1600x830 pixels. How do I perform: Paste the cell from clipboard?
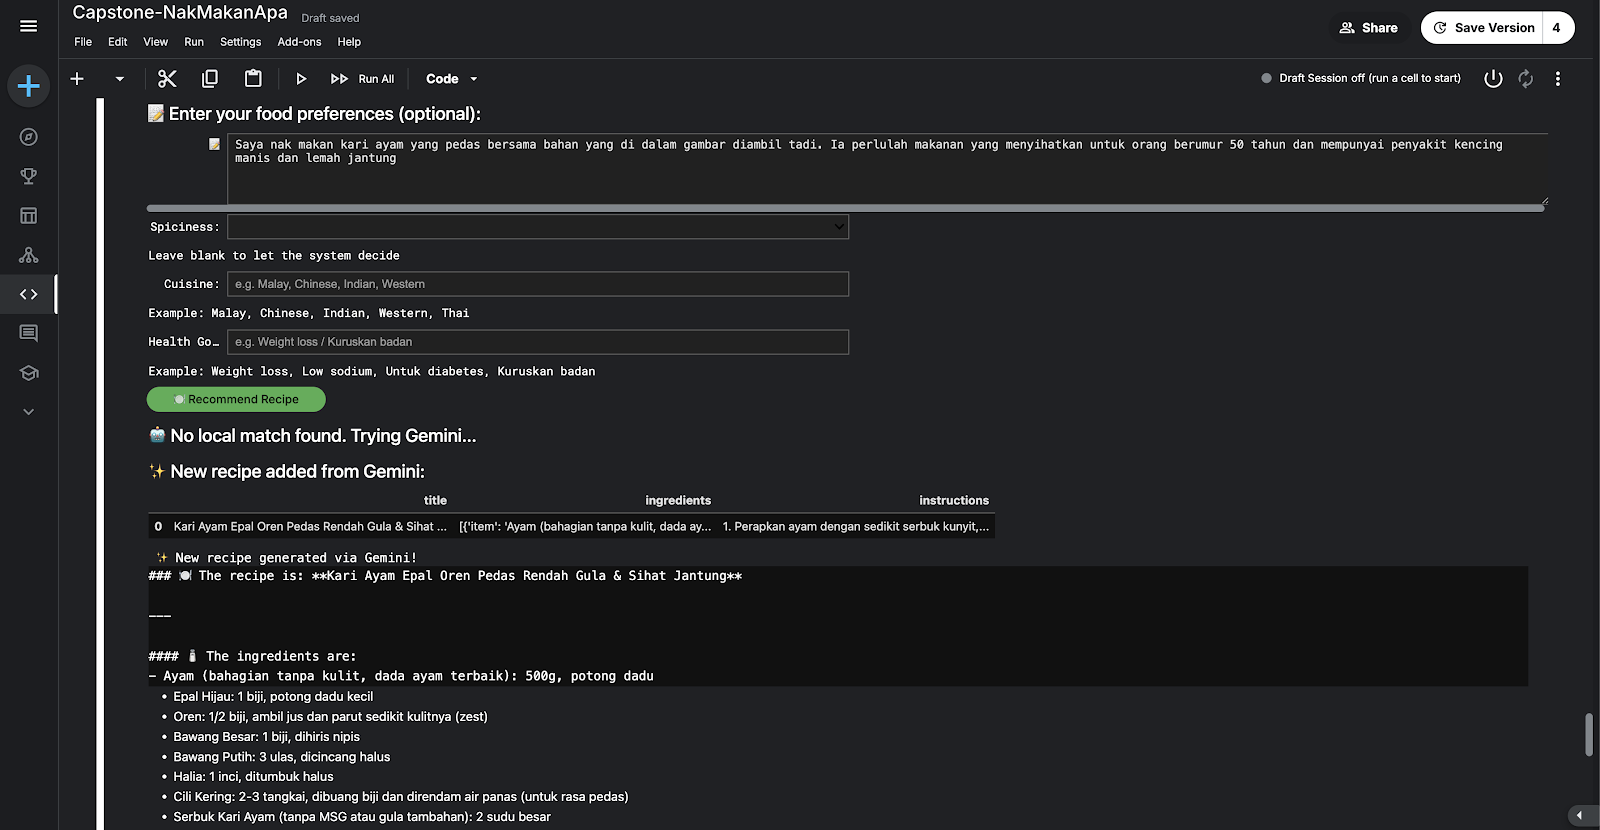click(253, 78)
